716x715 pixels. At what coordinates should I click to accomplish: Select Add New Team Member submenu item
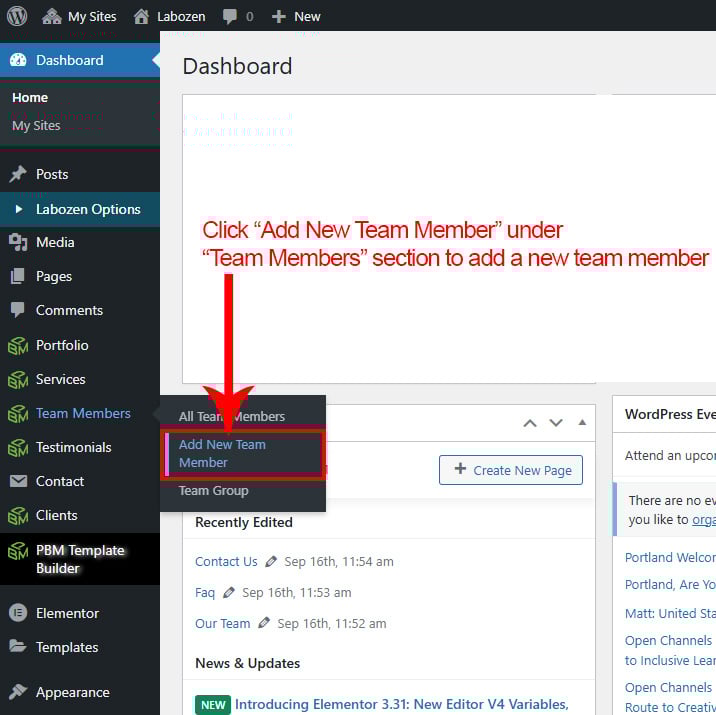[x=222, y=454]
